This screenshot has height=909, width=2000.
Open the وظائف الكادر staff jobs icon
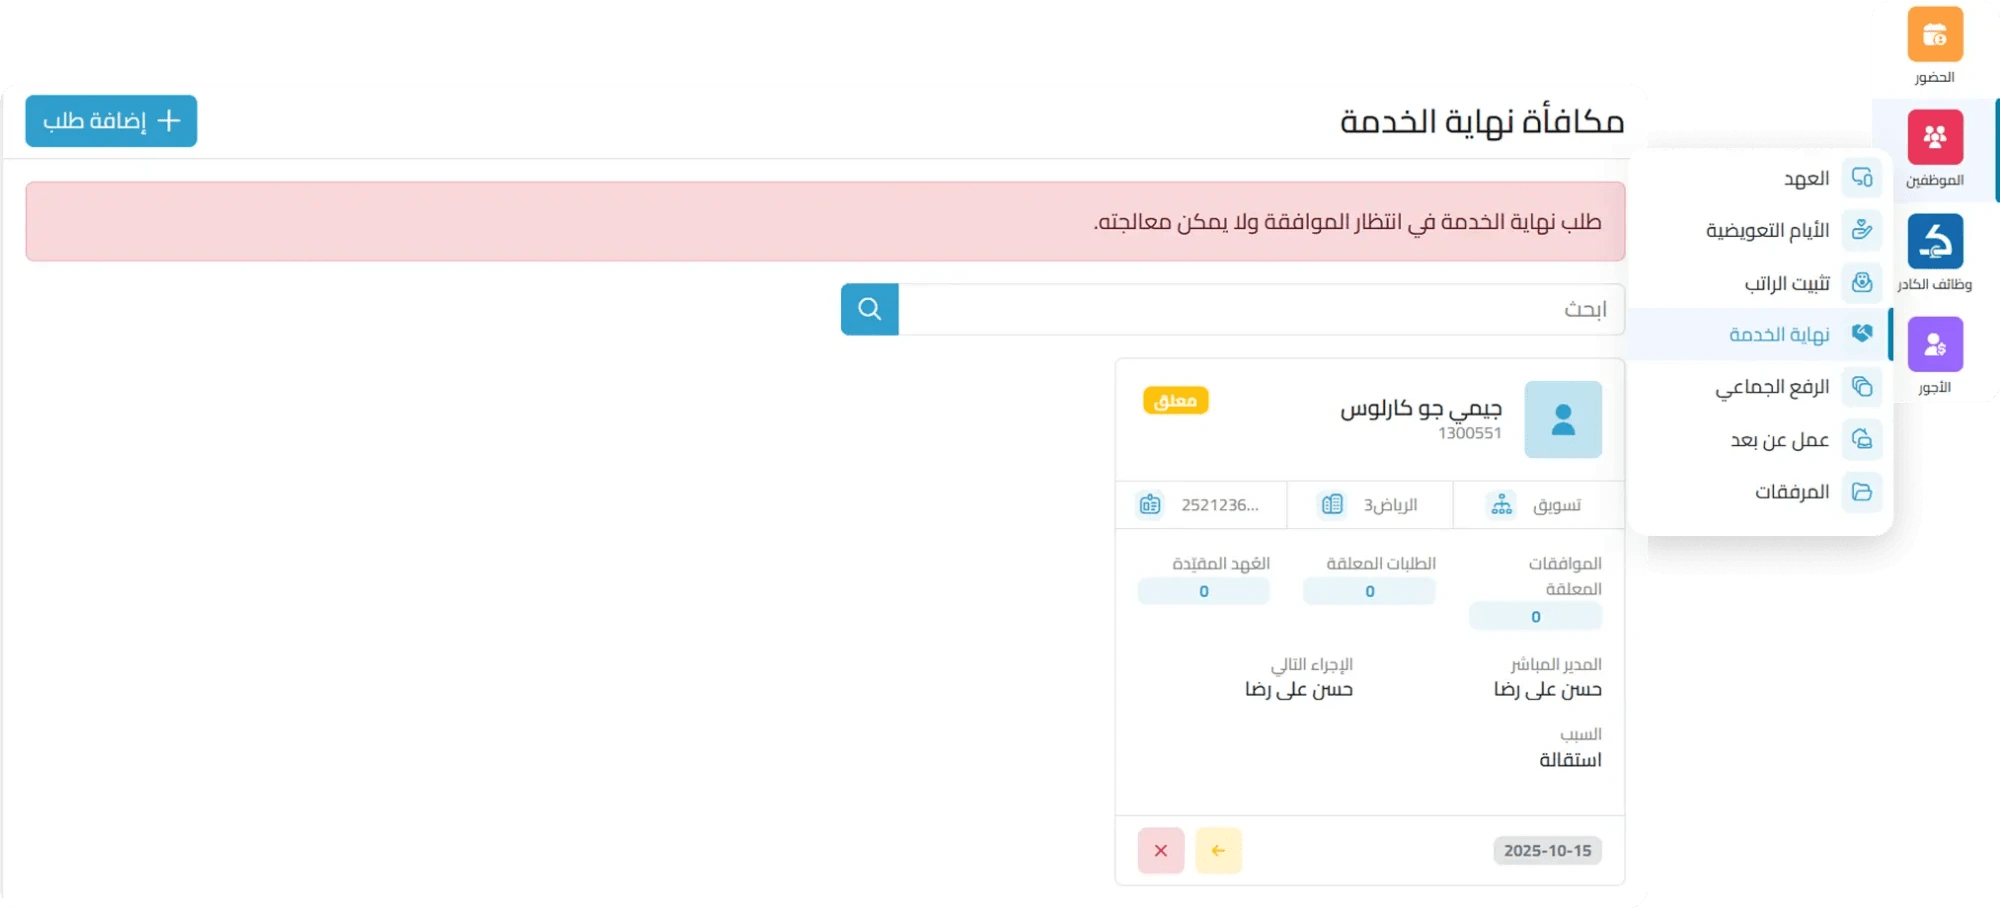click(x=1934, y=241)
